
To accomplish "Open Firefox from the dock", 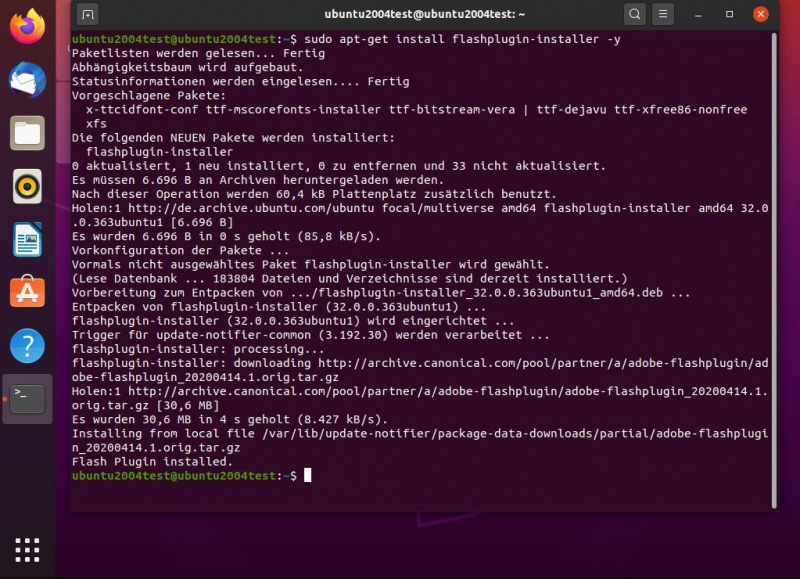I will [27, 27].
